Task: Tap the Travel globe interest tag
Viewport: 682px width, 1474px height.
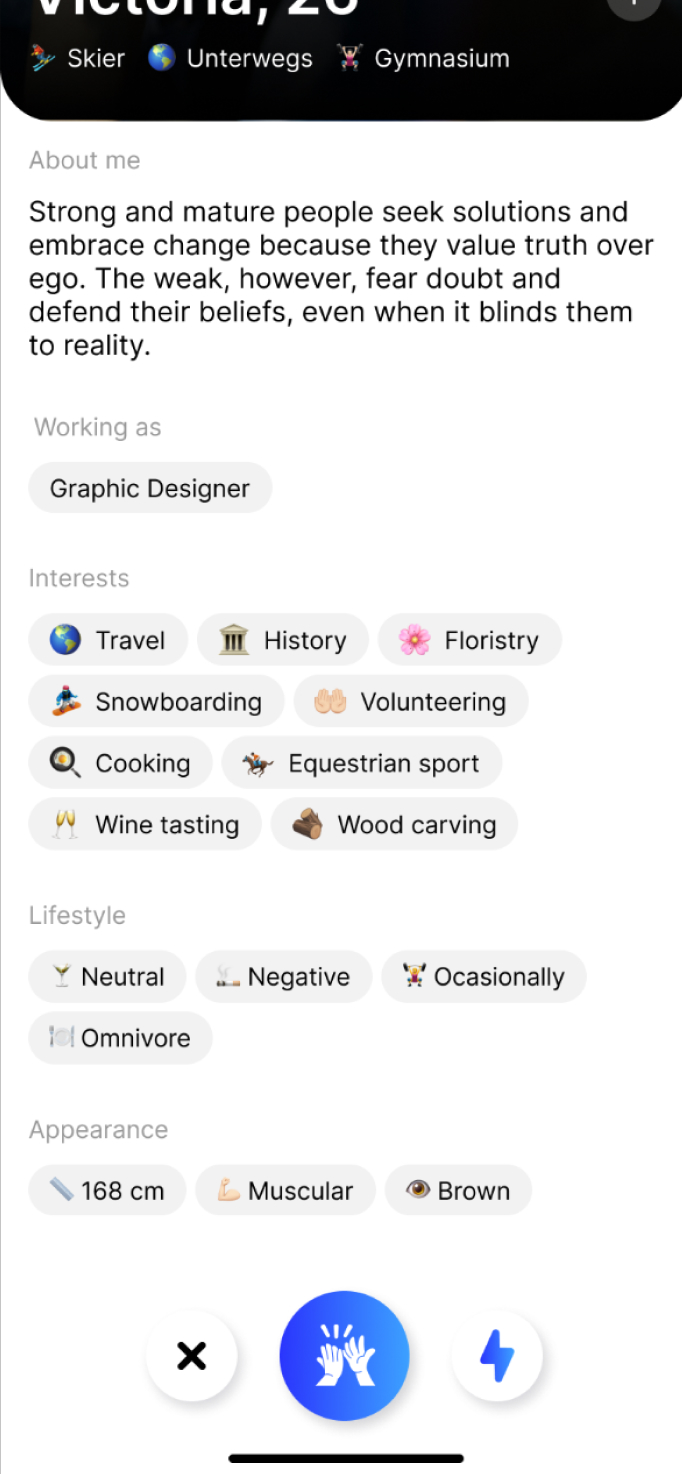Action: click(107, 639)
